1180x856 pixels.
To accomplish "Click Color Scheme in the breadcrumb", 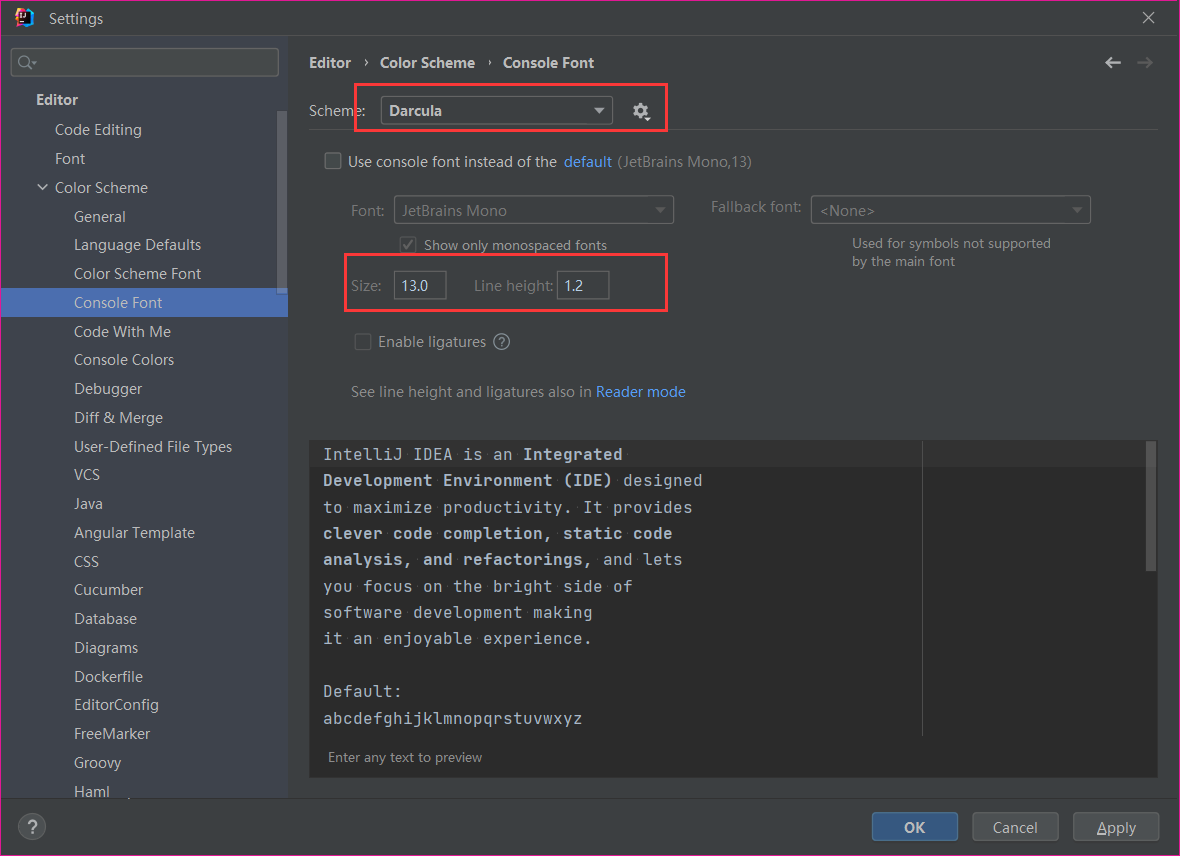I will [x=427, y=62].
